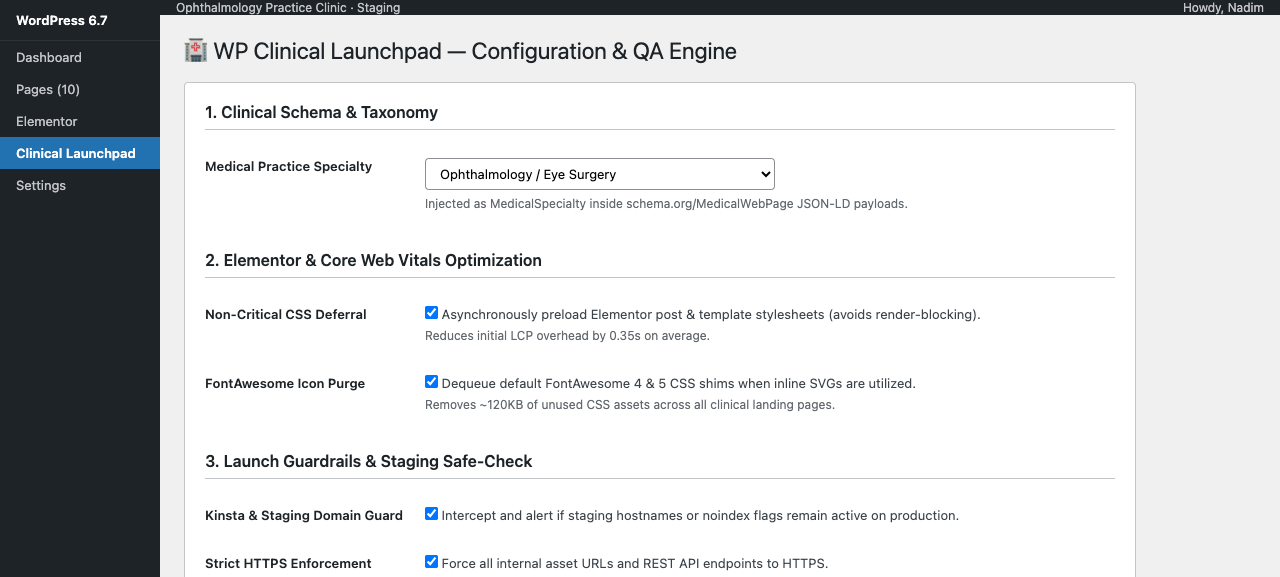Select Clinical Launchpad in the sidebar
1280x577 pixels.
pyautogui.click(x=80, y=153)
